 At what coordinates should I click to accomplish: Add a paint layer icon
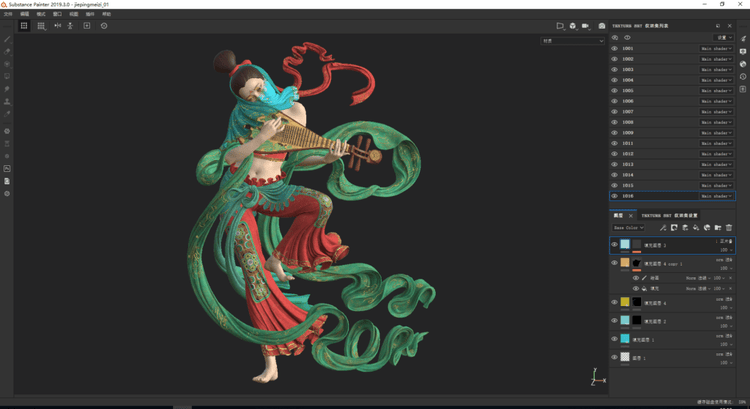(x=685, y=228)
